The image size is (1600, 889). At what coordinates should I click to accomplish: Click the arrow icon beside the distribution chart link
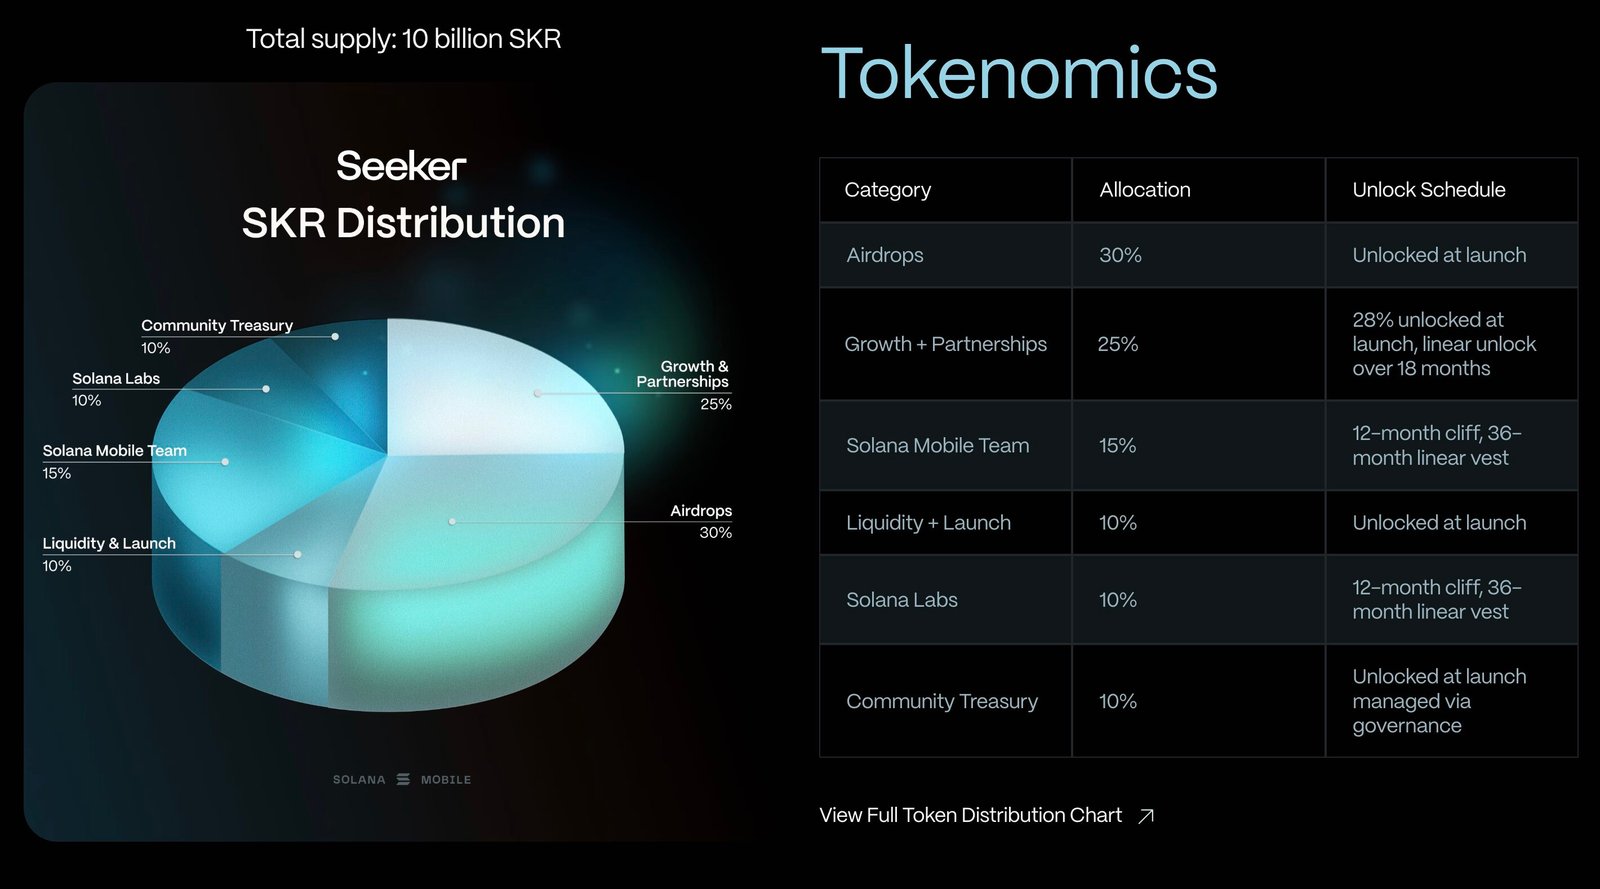pyautogui.click(x=1146, y=816)
